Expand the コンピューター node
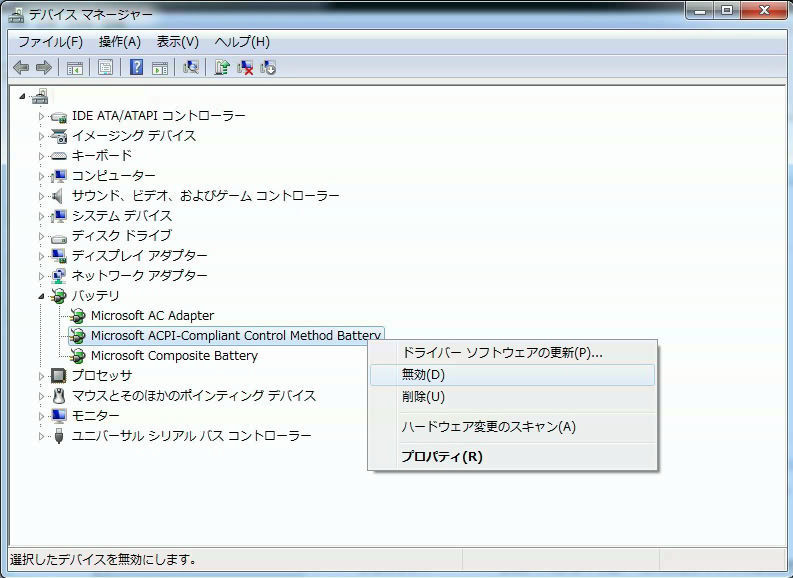This screenshot has height=578, width=793. point(41,176)
